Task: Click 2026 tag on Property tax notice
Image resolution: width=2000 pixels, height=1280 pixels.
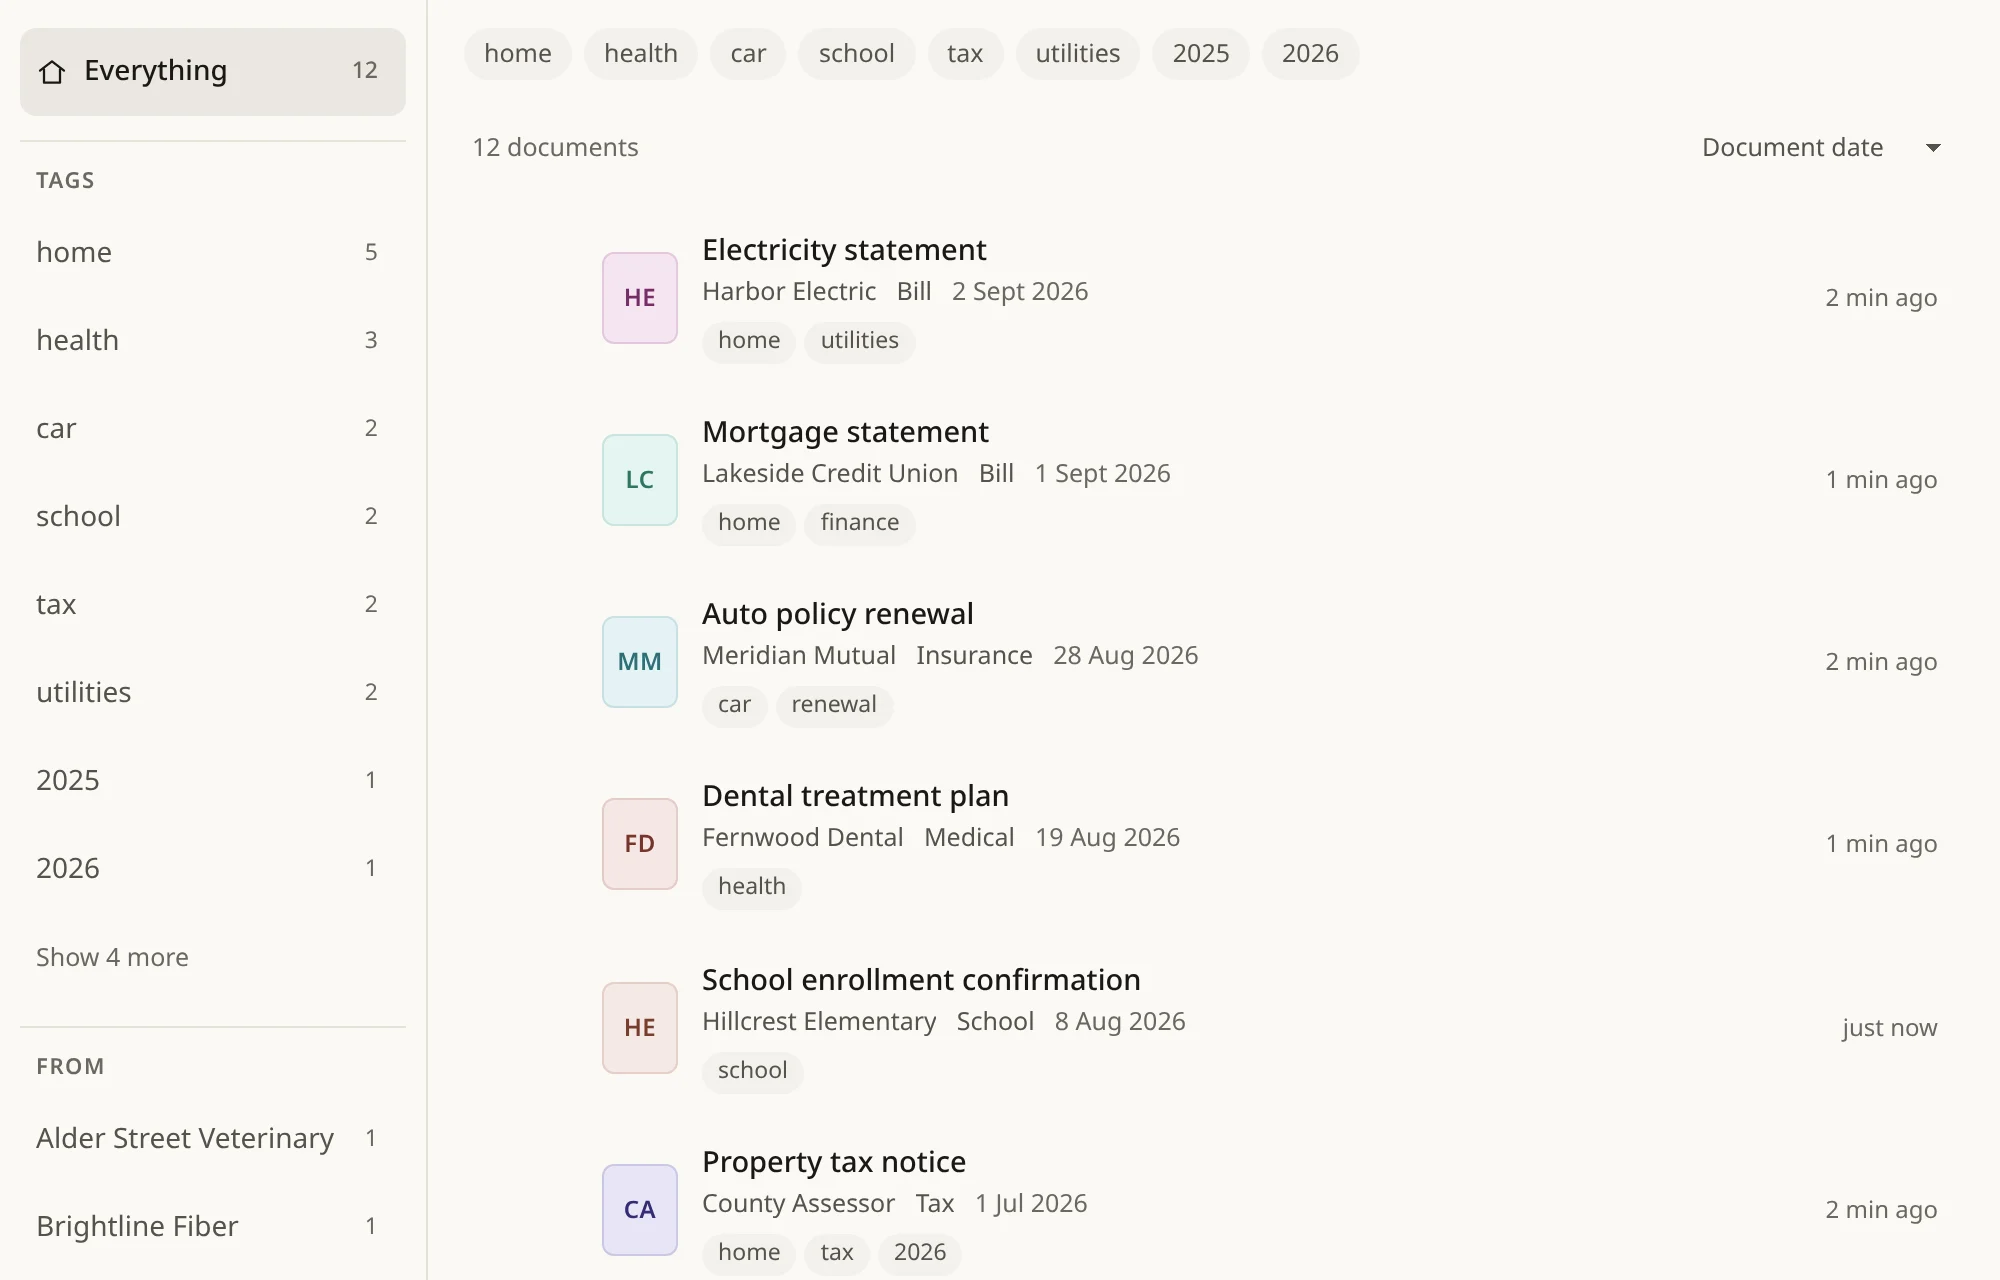Action: point(920,1253)
